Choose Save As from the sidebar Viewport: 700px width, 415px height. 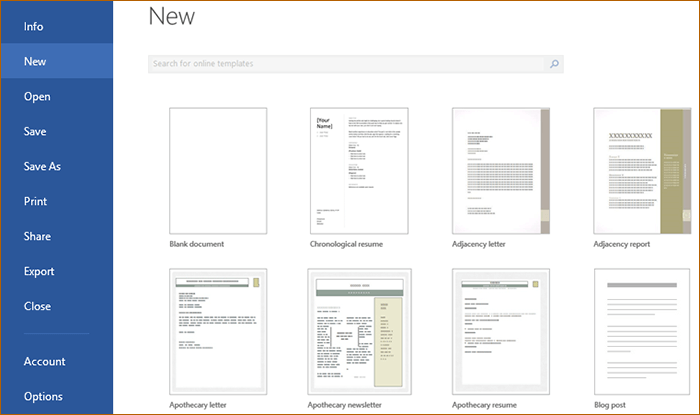[43, 166]
